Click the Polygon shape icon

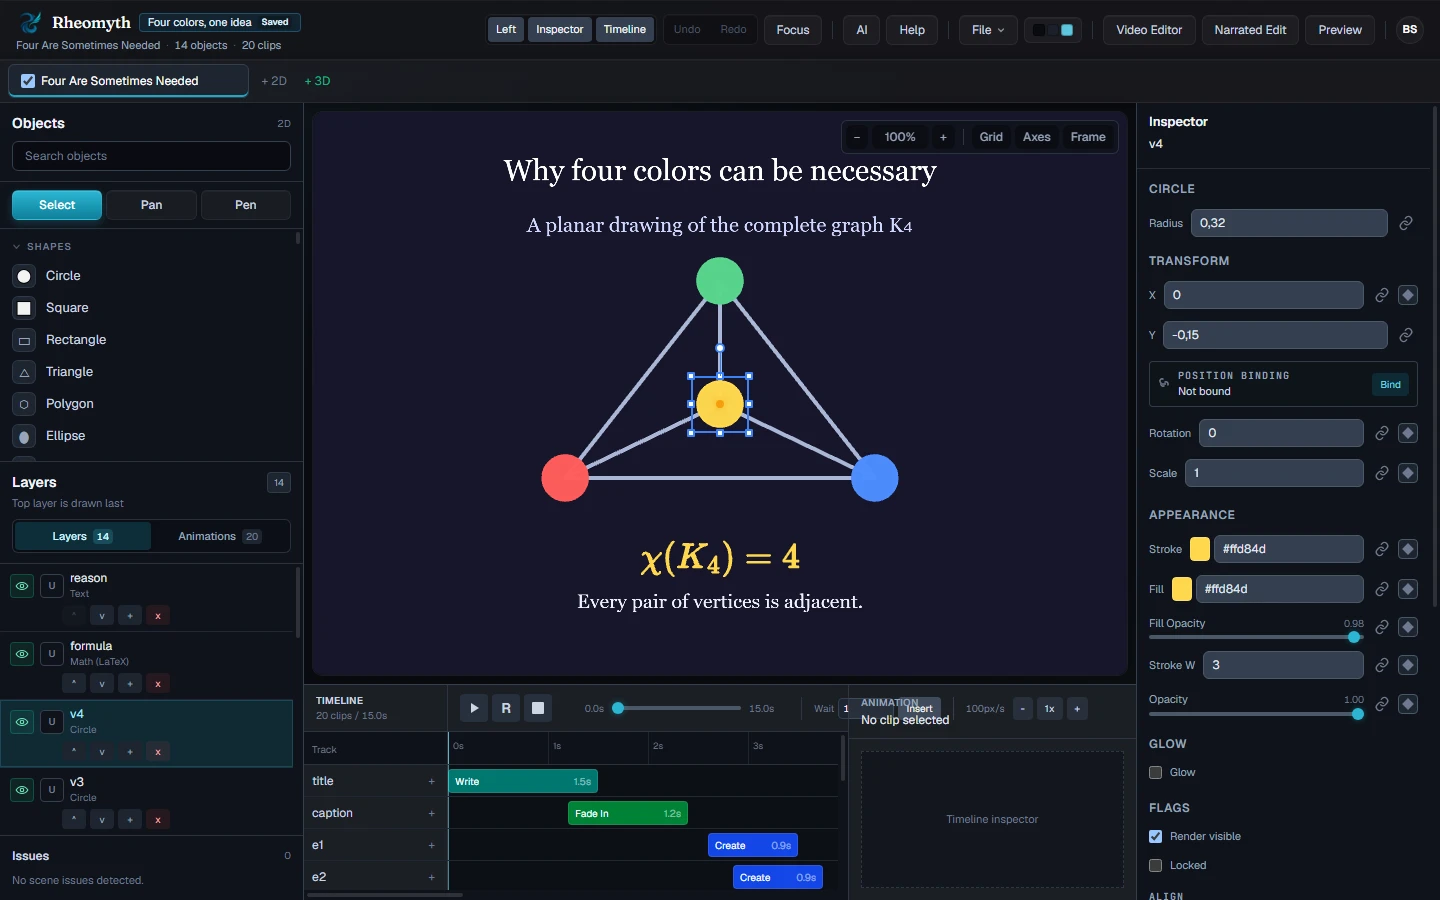click(24, 404)
